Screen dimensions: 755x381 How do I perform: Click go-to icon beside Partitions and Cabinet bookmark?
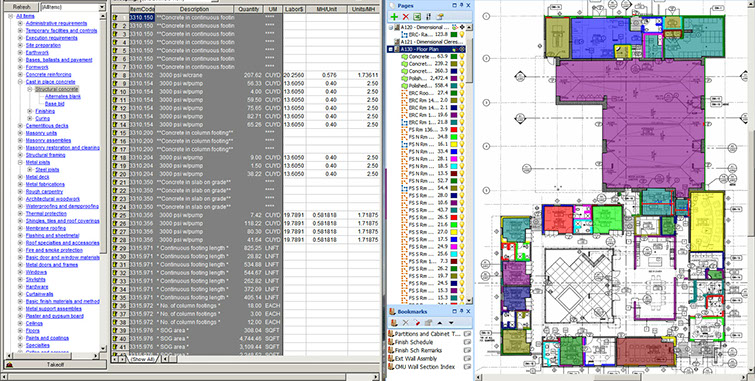466,334
